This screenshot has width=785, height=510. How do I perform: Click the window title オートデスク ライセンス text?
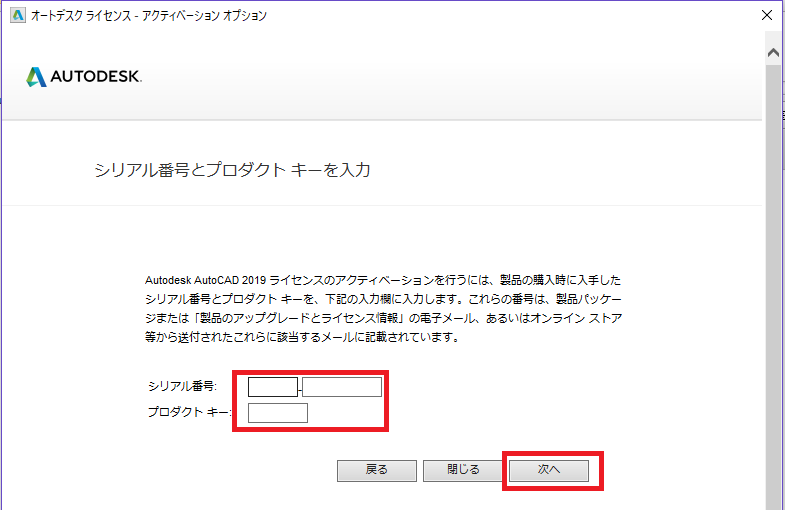pos(149,16)
